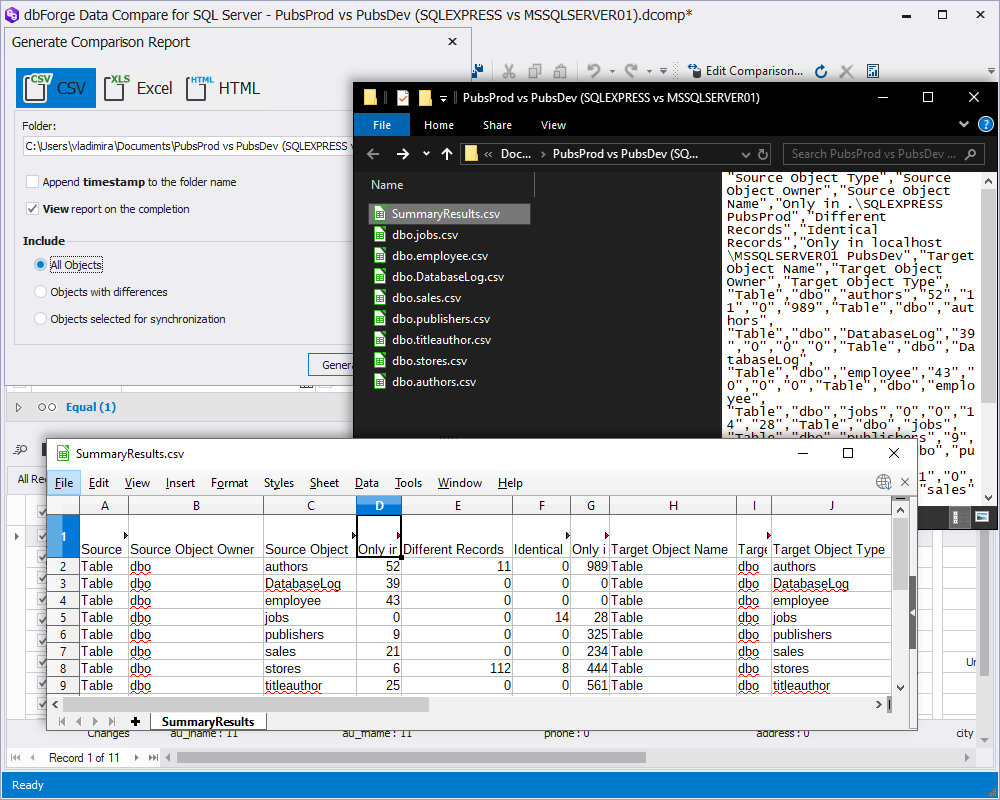Image resolution: width=1000 pixels, height=800 pixels.
Task: Open the Share ribbon tab in Explorer
Action: coord(497,125)
